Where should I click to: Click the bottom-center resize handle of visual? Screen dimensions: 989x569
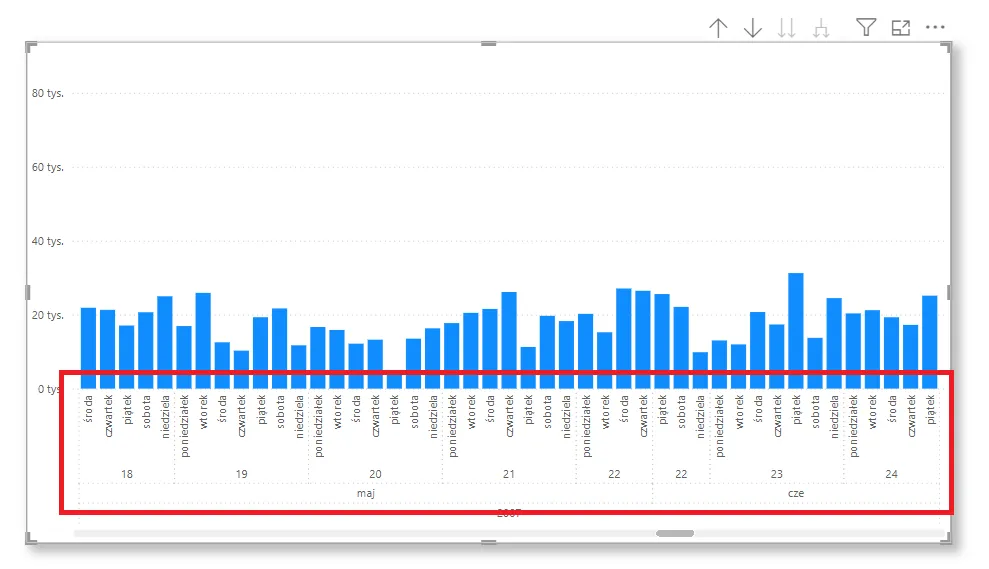click(x=488, y=542)
